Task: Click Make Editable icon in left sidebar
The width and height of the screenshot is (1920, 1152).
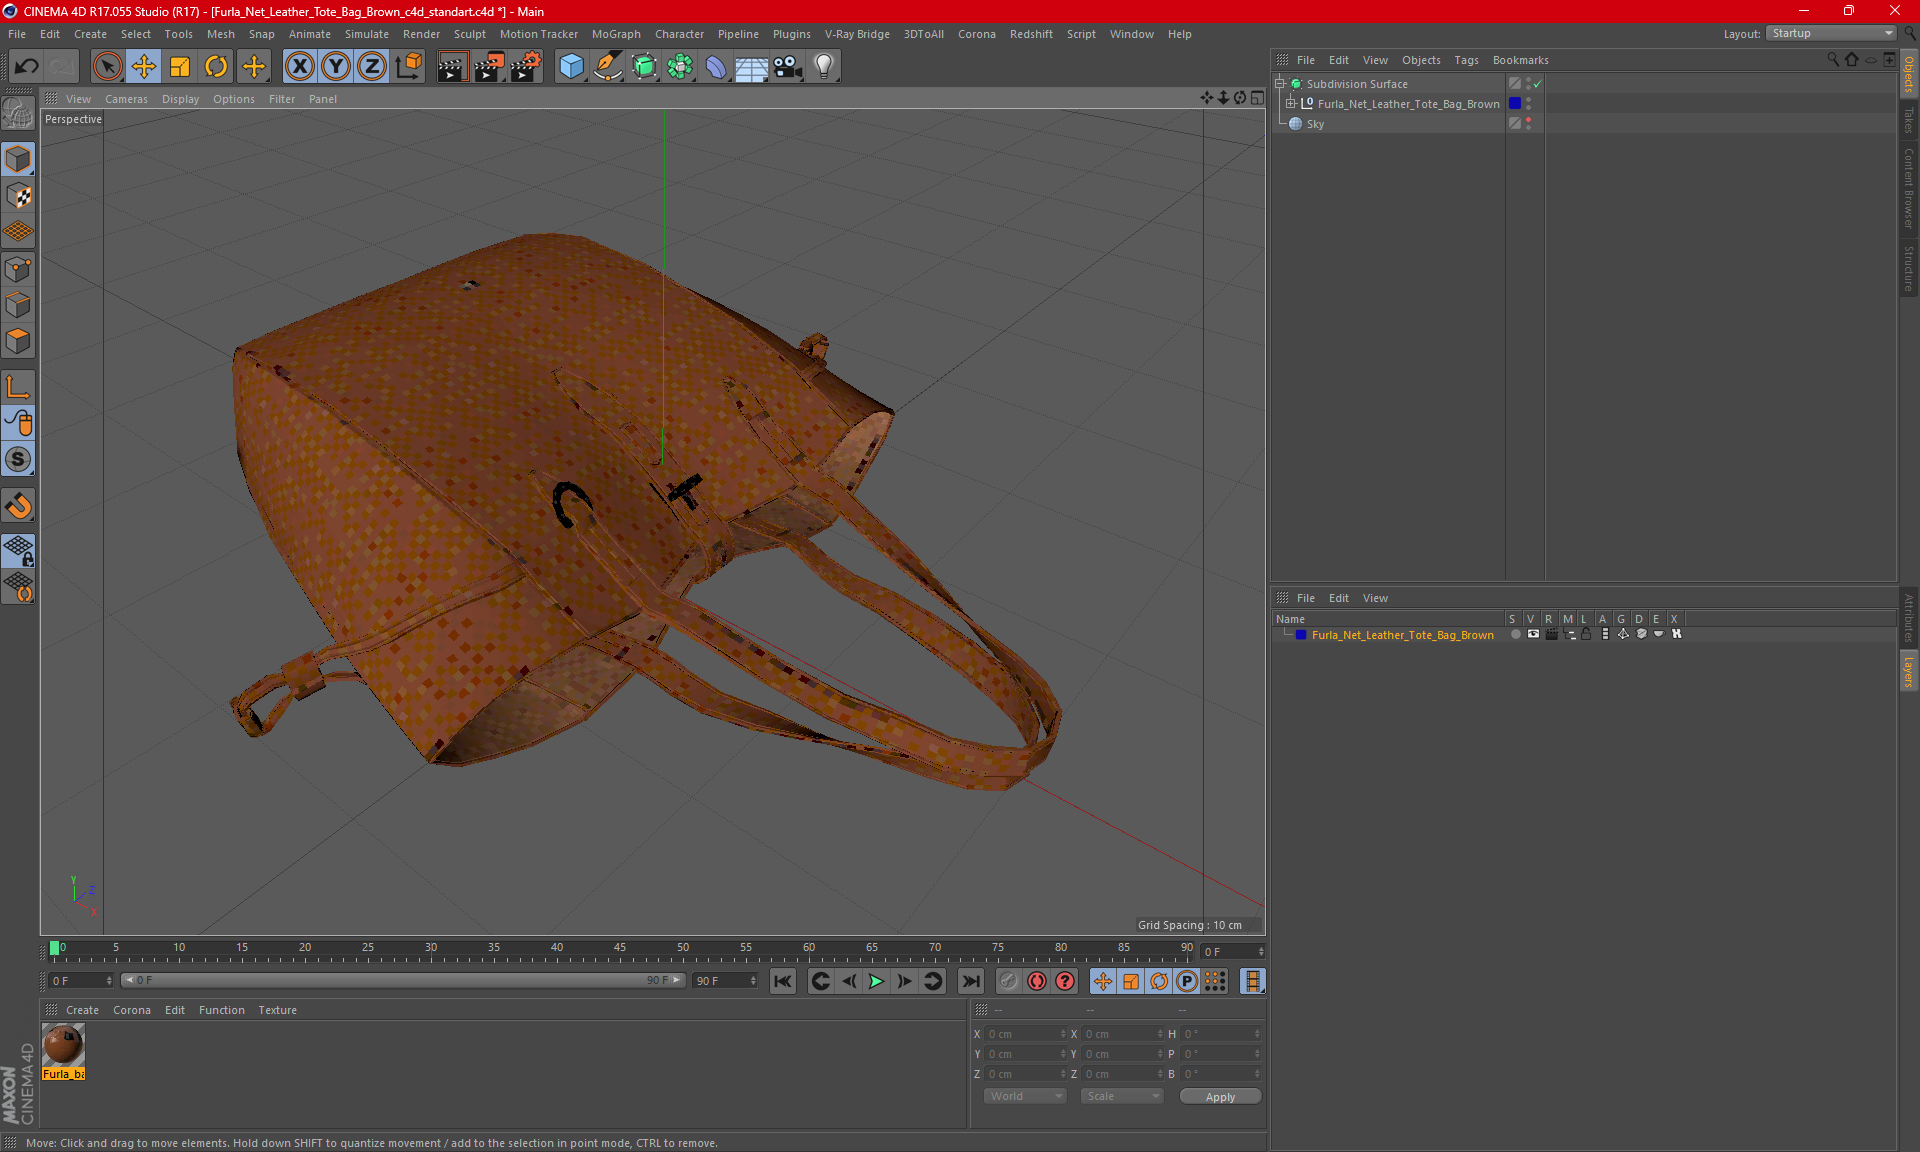Action: (x=18, y=114)
